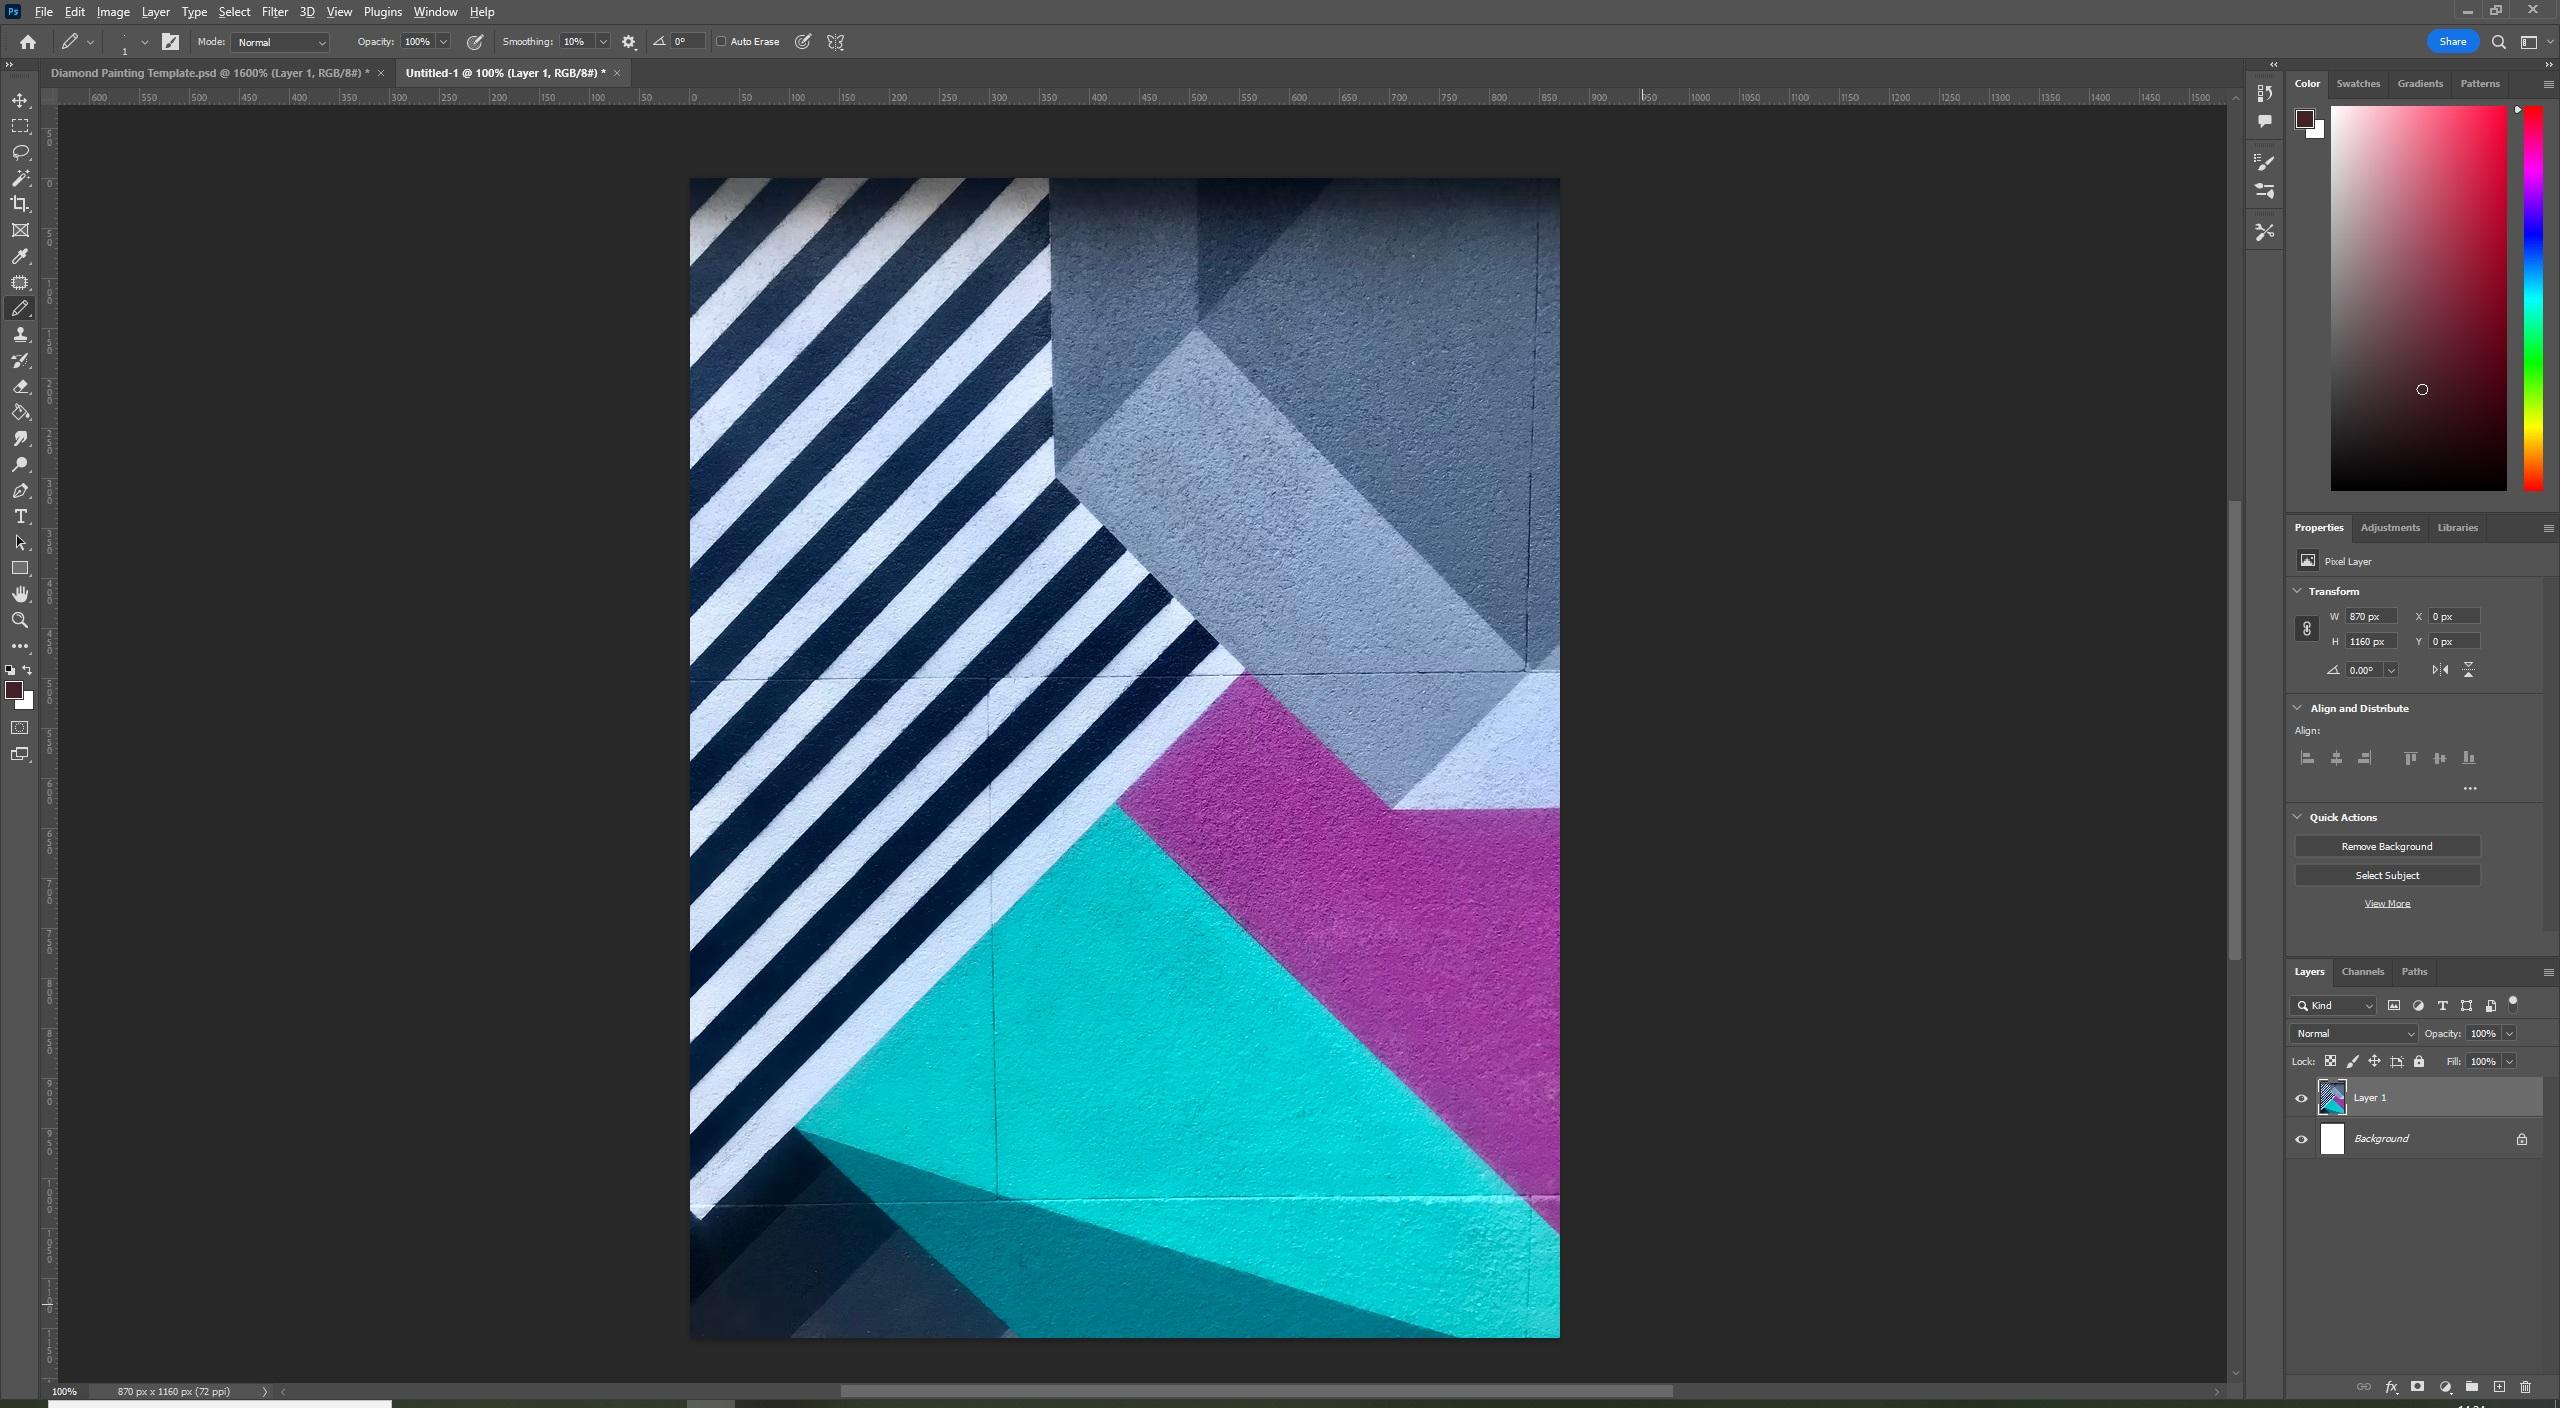Click the search magnifier icon near Share
The height and width of the screenshot is (1408, 2560).
pos(2498,42)
